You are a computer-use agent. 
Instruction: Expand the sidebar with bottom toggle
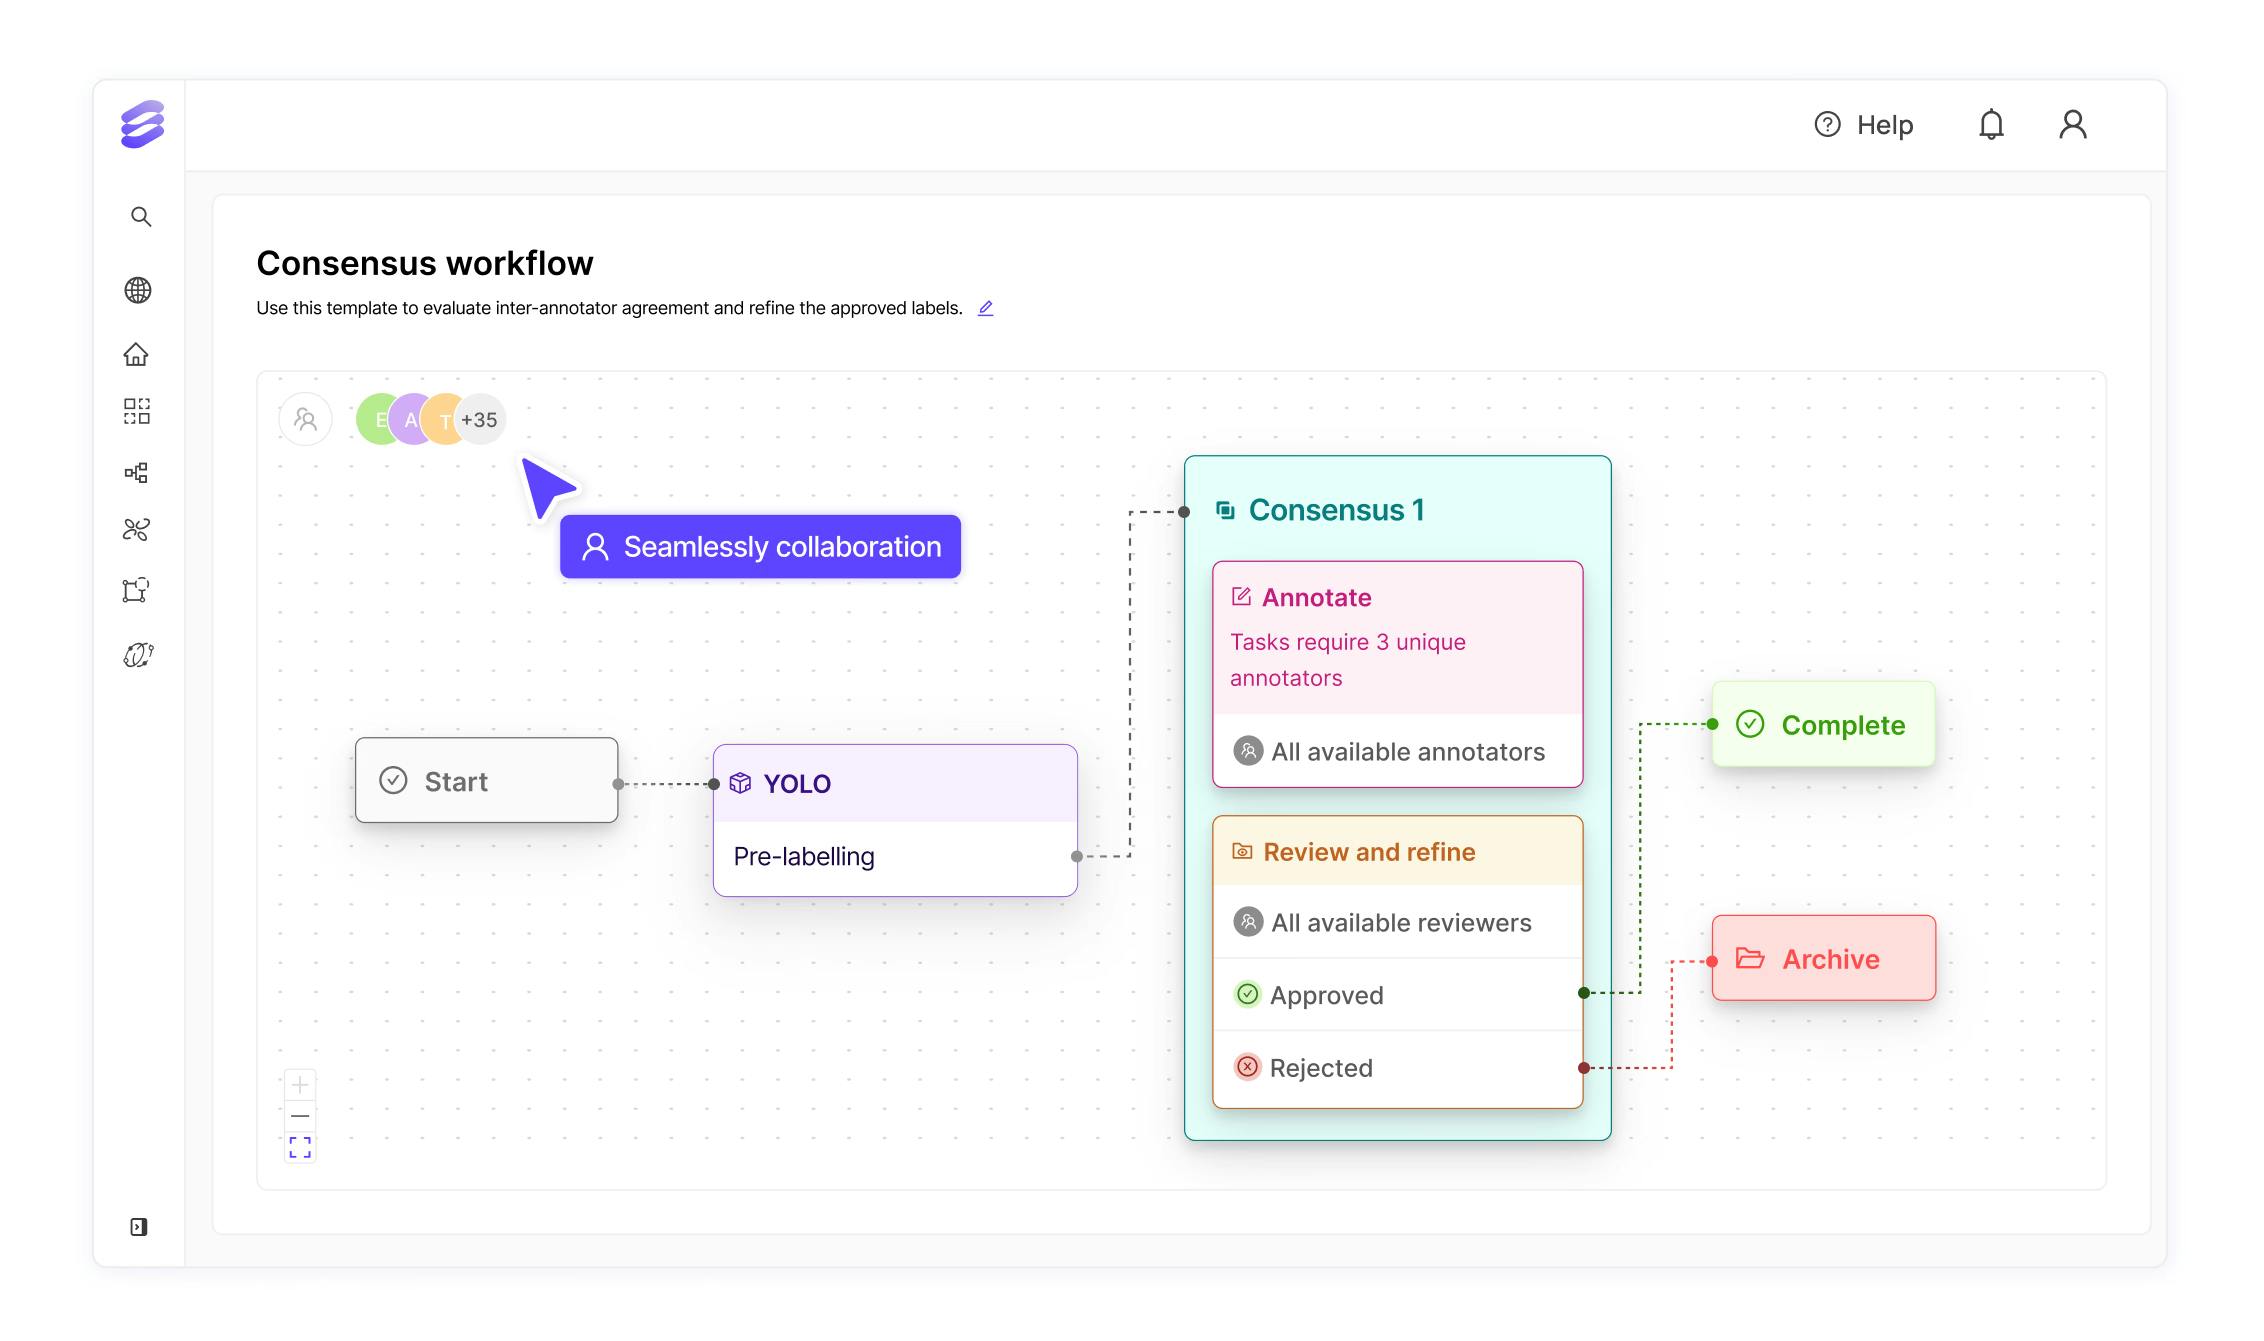coord(139,1227)
